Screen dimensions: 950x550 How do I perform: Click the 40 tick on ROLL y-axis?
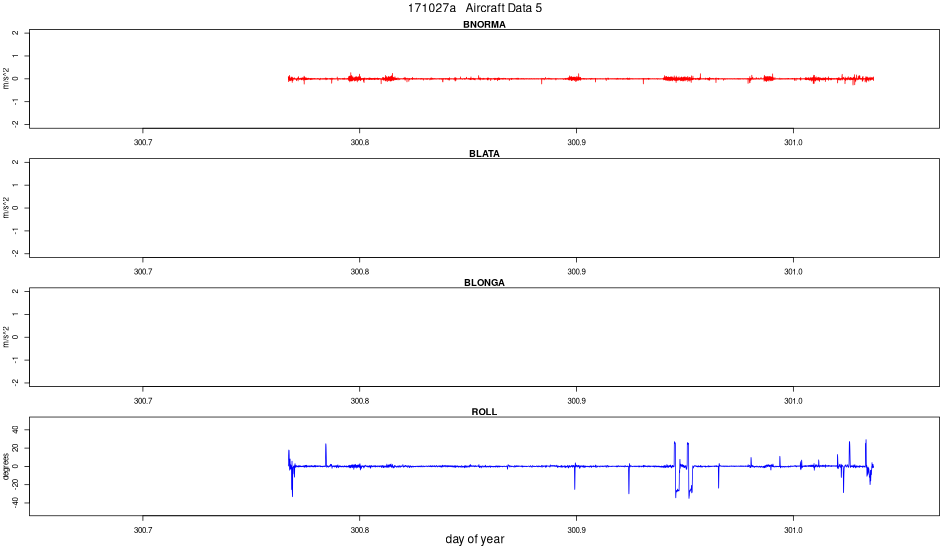click(16, 430)
